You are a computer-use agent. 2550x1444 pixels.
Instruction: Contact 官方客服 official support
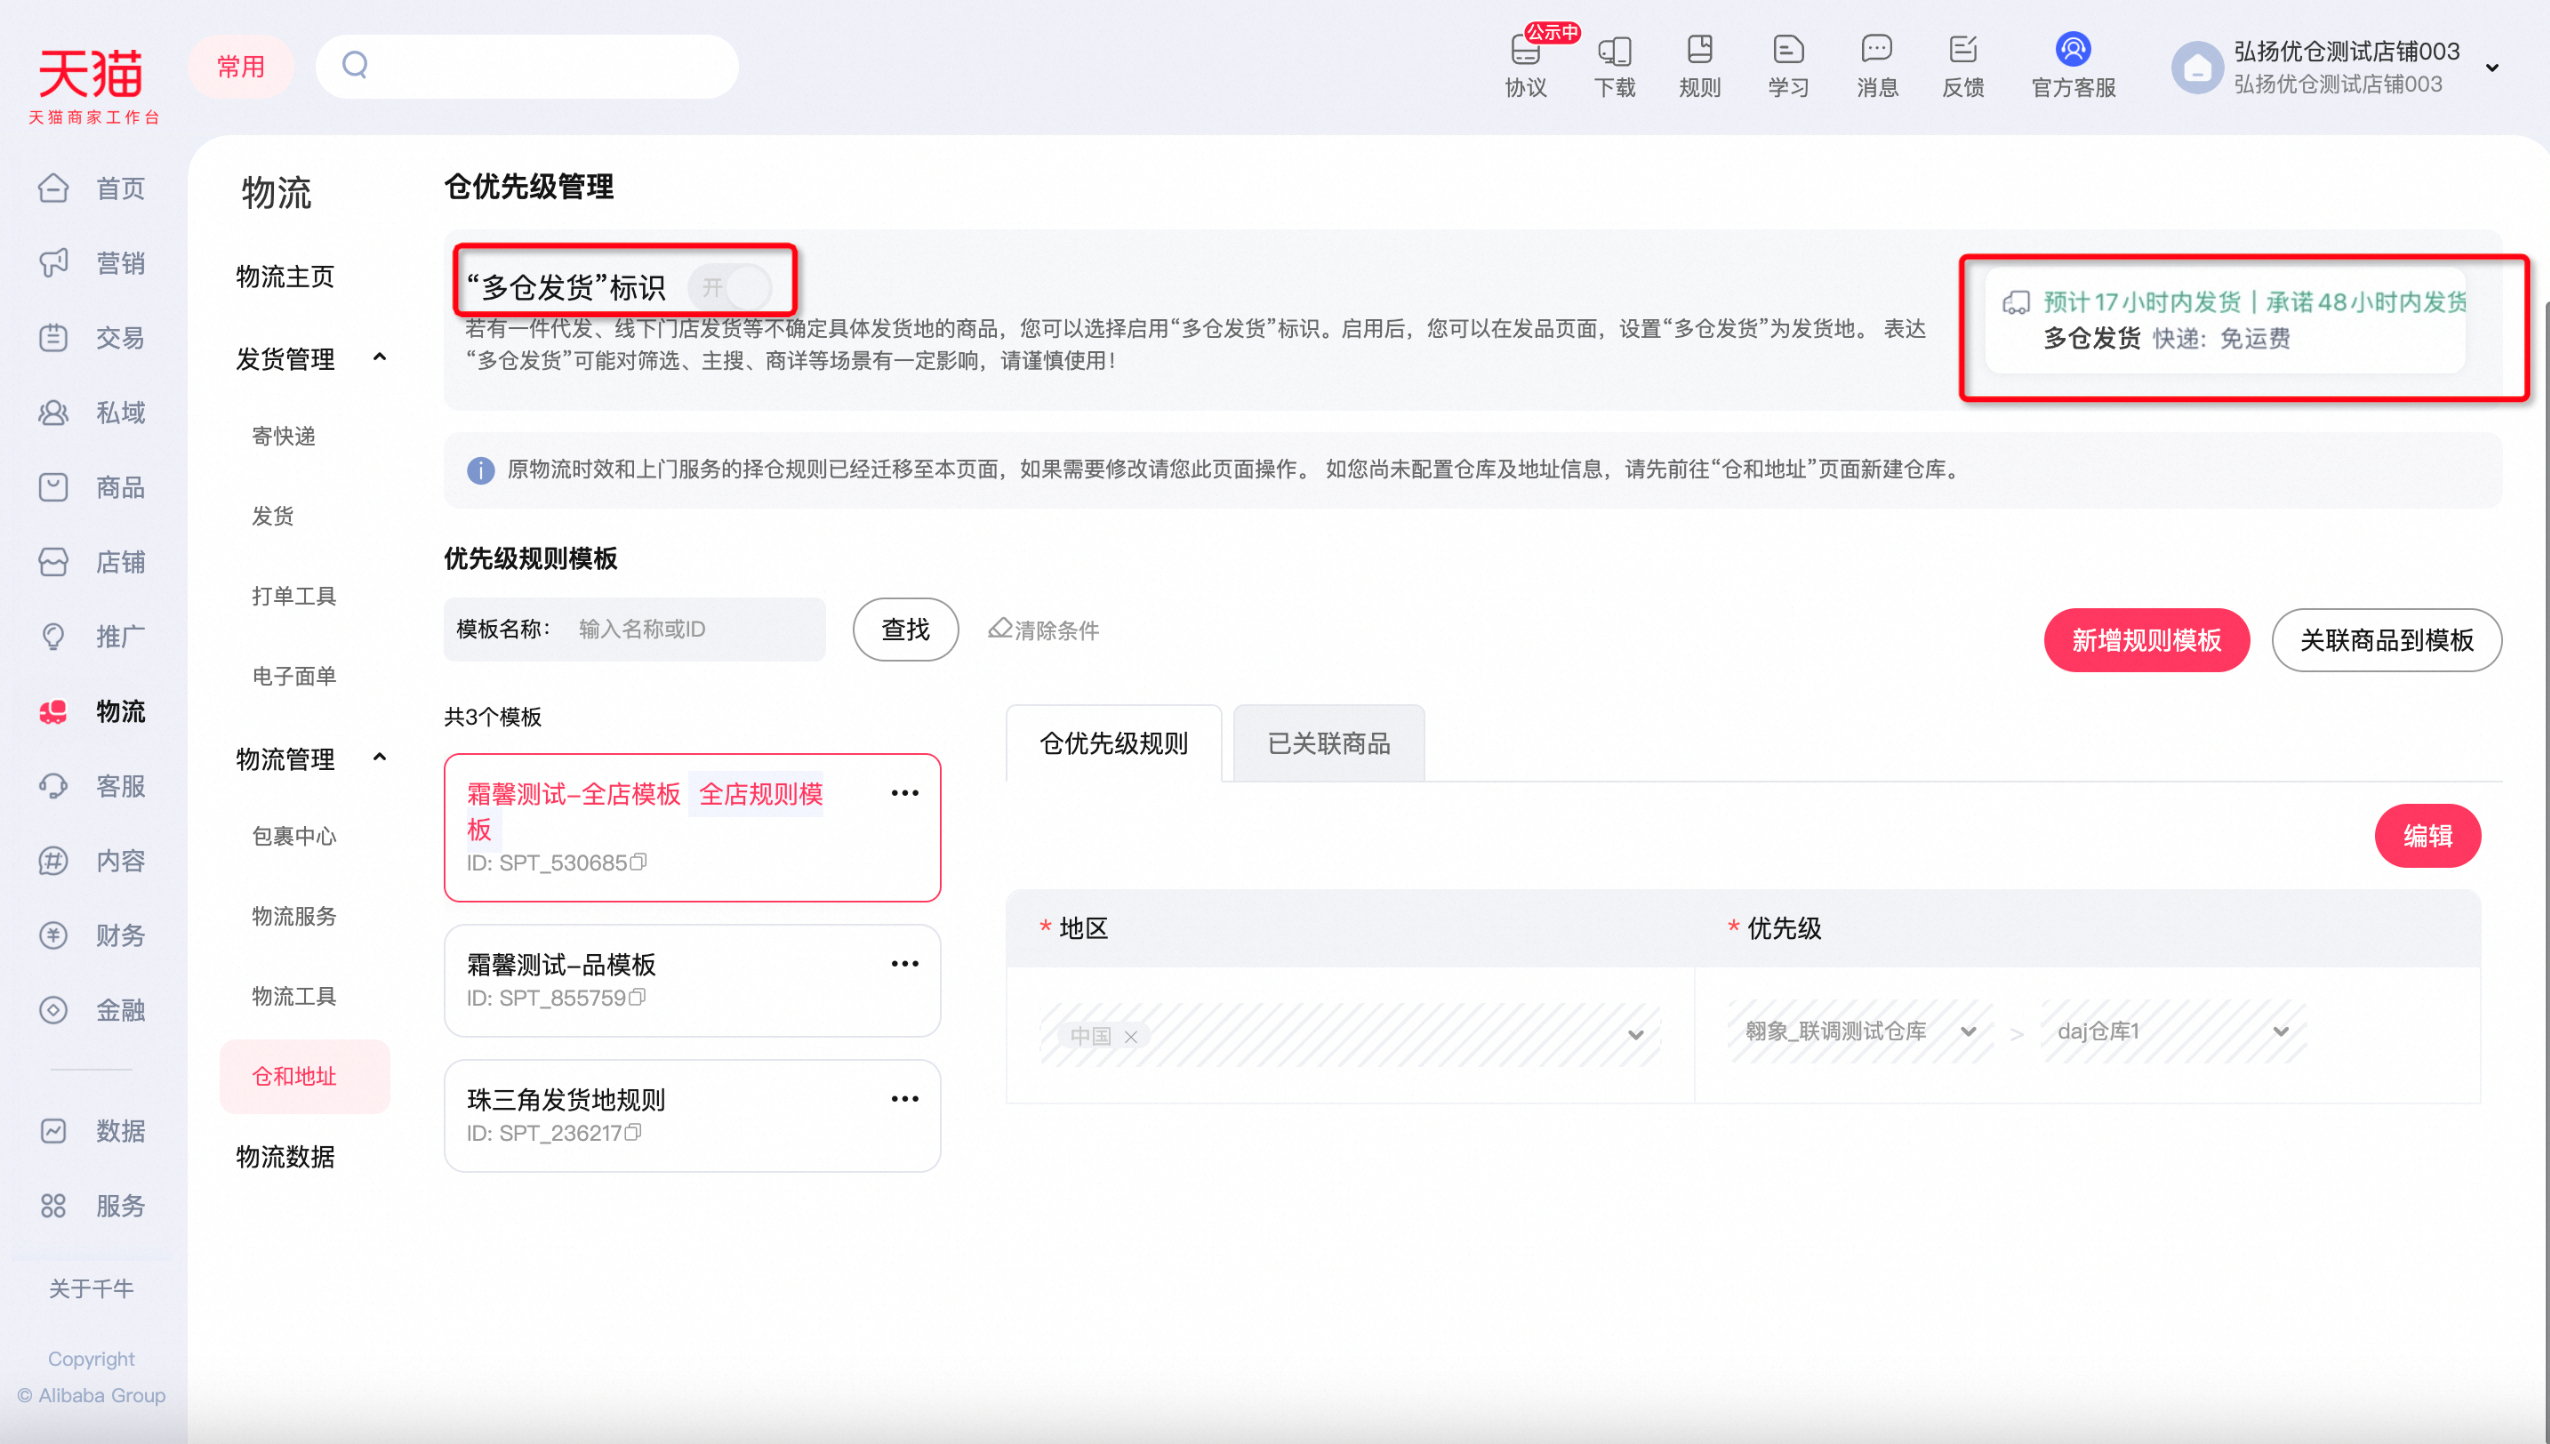tap(2073, 64)
